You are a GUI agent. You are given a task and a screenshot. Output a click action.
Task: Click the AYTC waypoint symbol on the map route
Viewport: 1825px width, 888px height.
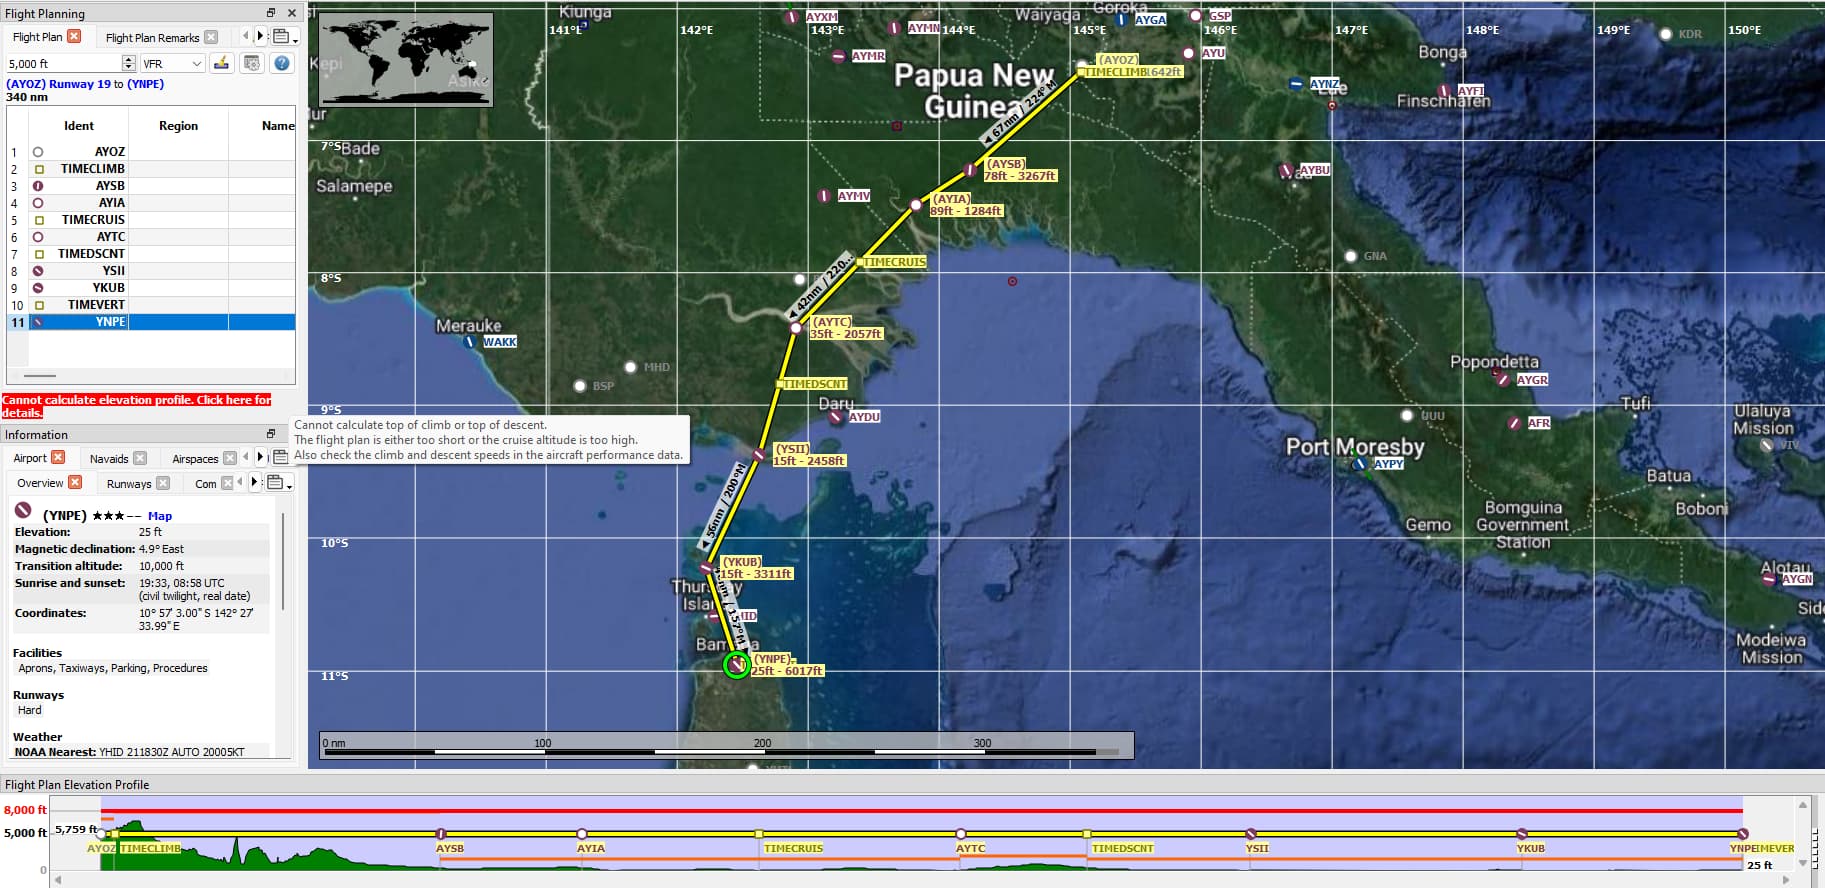pos(796,328)
